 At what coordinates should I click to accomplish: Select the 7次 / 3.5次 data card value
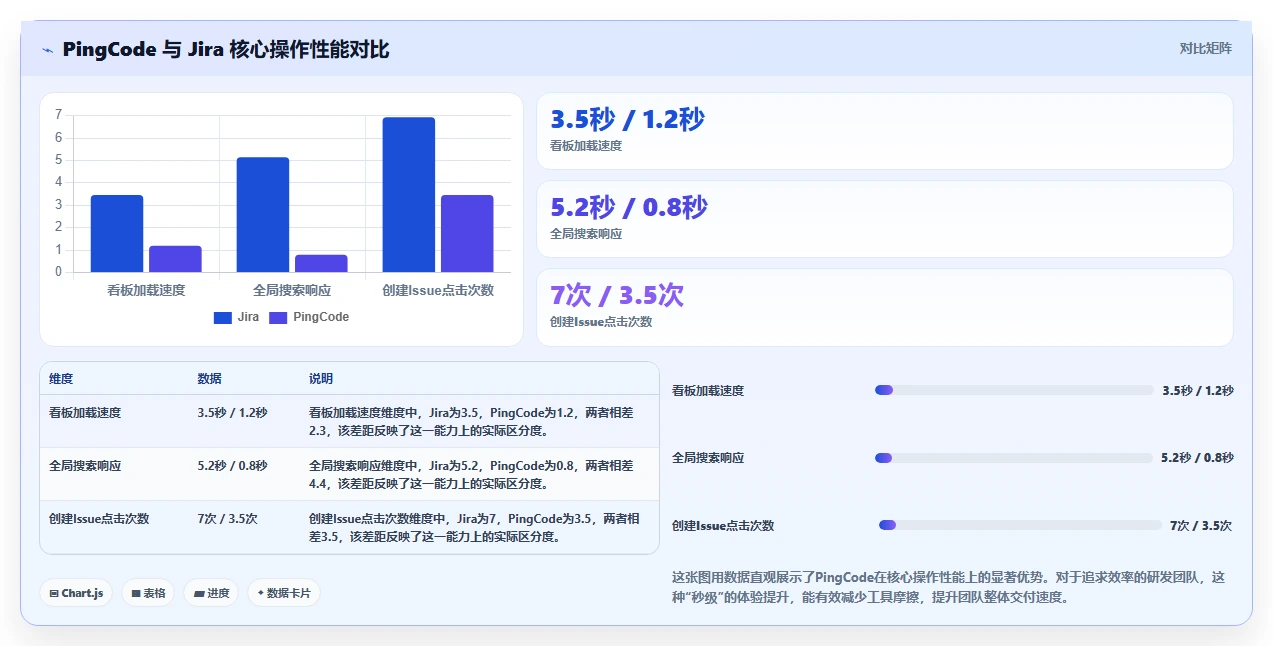tap(617, 296)
